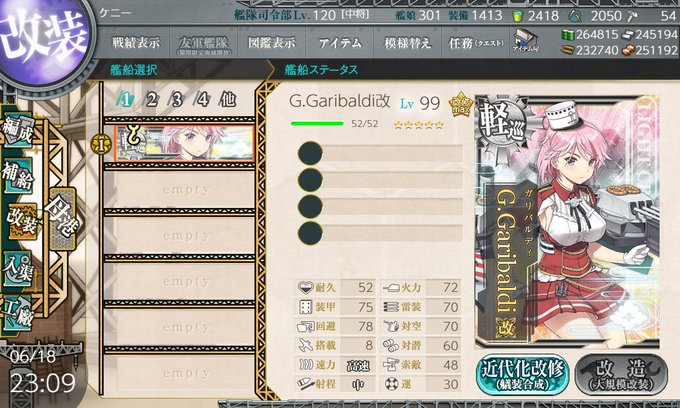680x408 pixels.
Task: Open the Item Shop icon in top bar
Action: pos(526,42)
